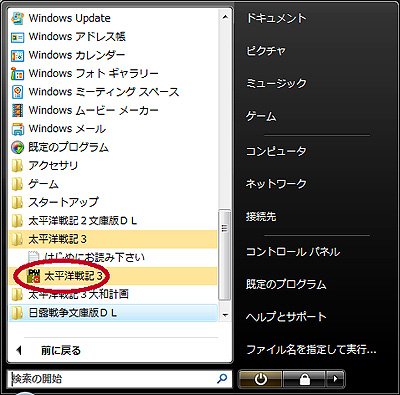This screenshot has height=395, width=400.
Task: Click the Windows アドレス帳 icon
Action: (x=17, y=37)
